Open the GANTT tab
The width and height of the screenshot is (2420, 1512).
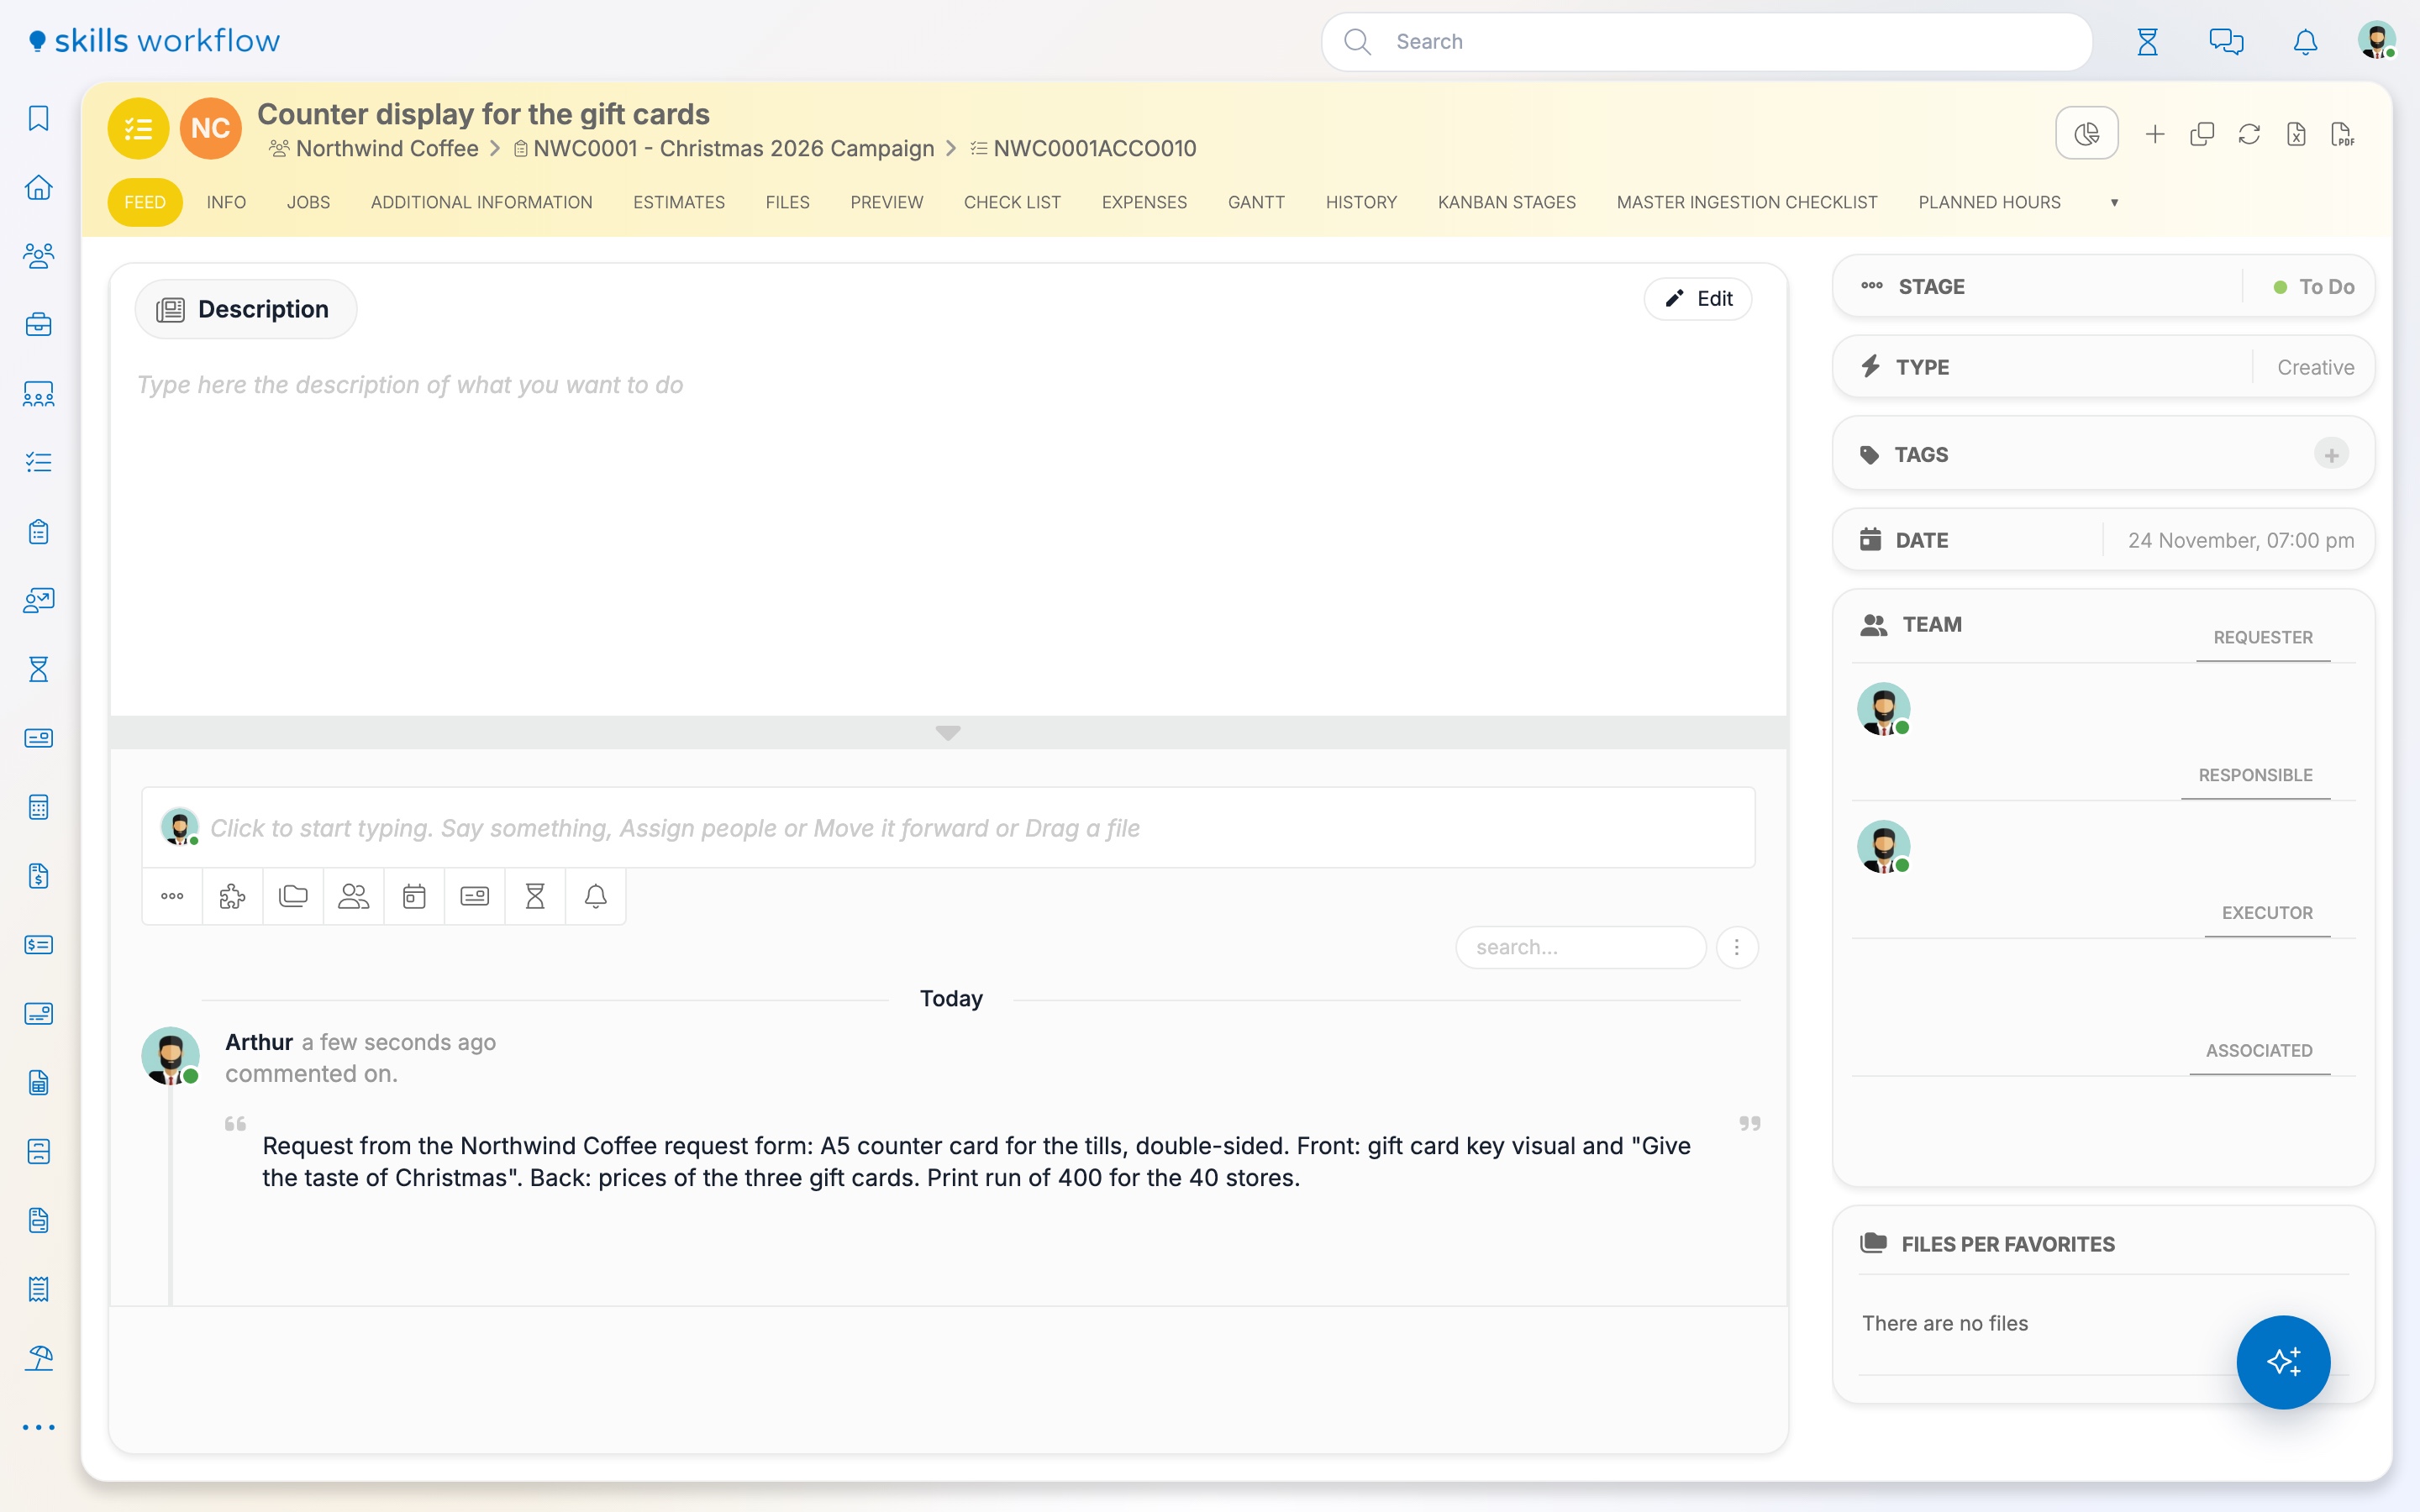pos(1256,202)
